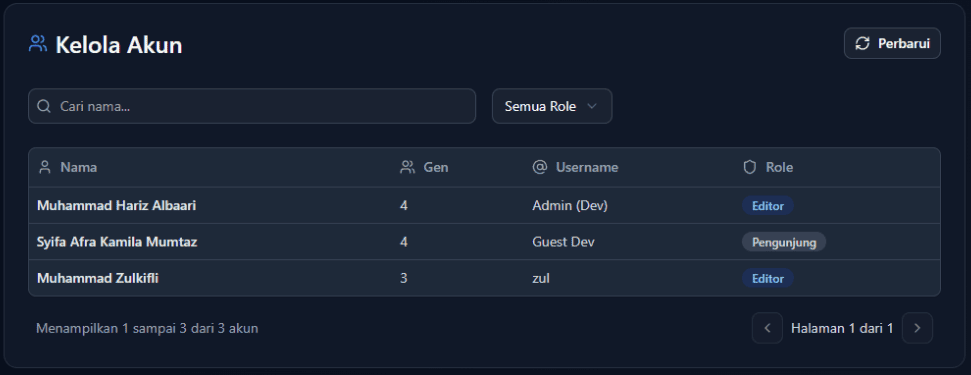Click the Editor badge for zul
971x375 pixels.
pos(768,278)
